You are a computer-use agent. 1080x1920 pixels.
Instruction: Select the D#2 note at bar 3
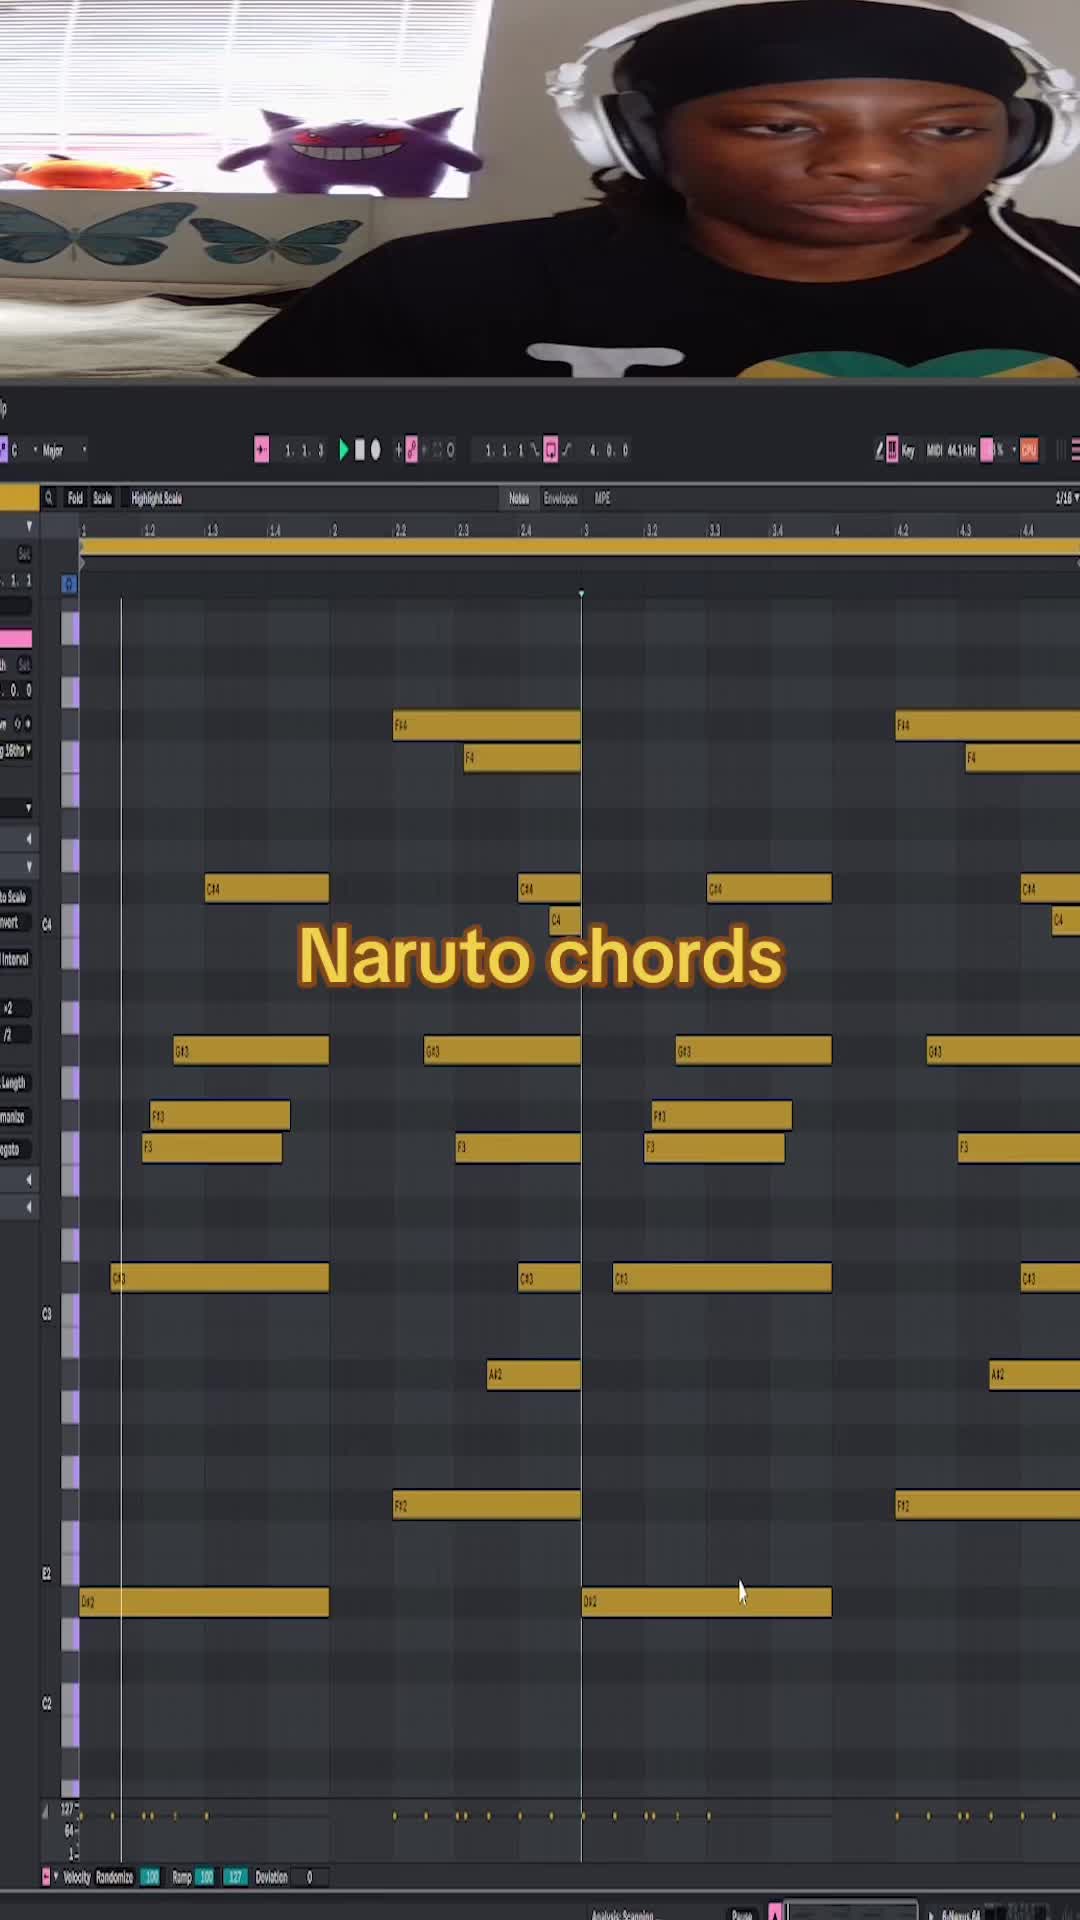(706, 1602)
